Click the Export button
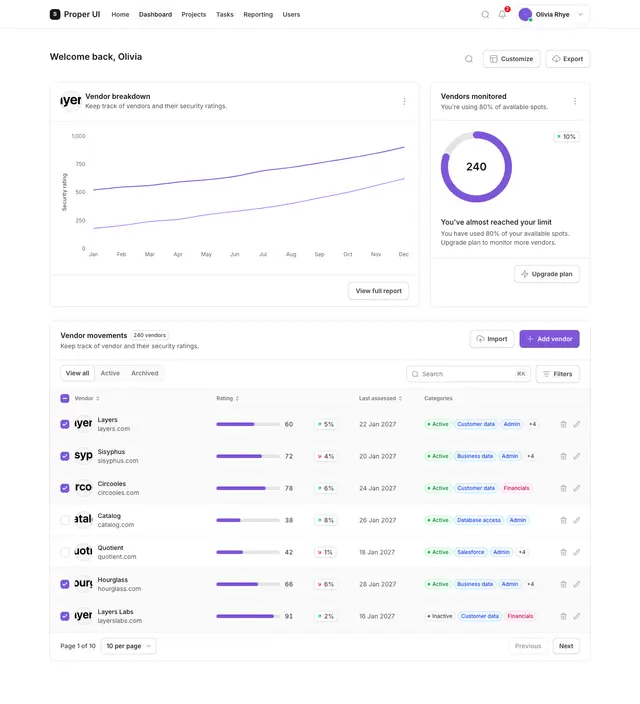Image resolution: width=640 pixels, height=704 pixels. coord(568,59)
